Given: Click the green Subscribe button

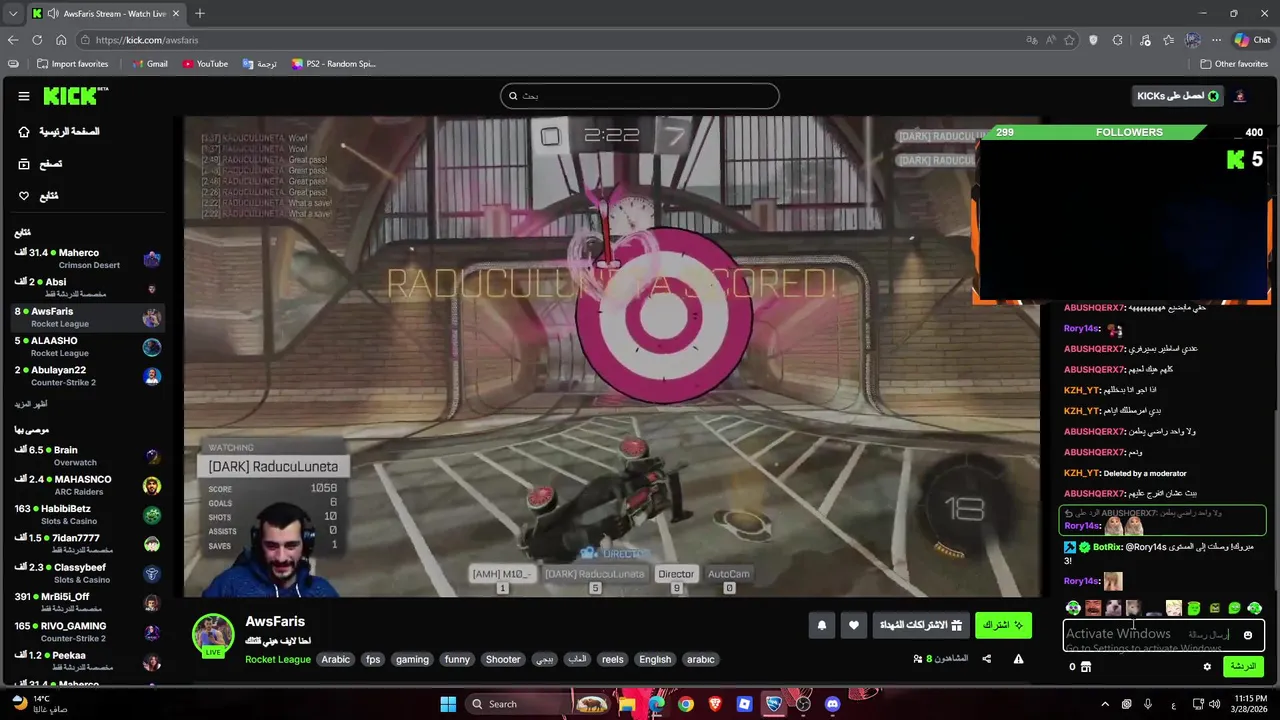Looking at the screenshot, I should point(1003,626).
